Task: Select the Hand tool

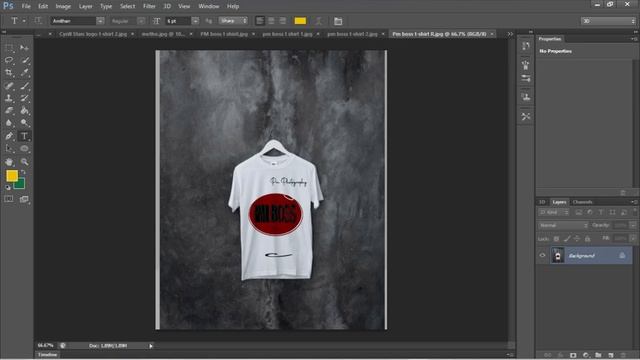Action: [9, 162]
